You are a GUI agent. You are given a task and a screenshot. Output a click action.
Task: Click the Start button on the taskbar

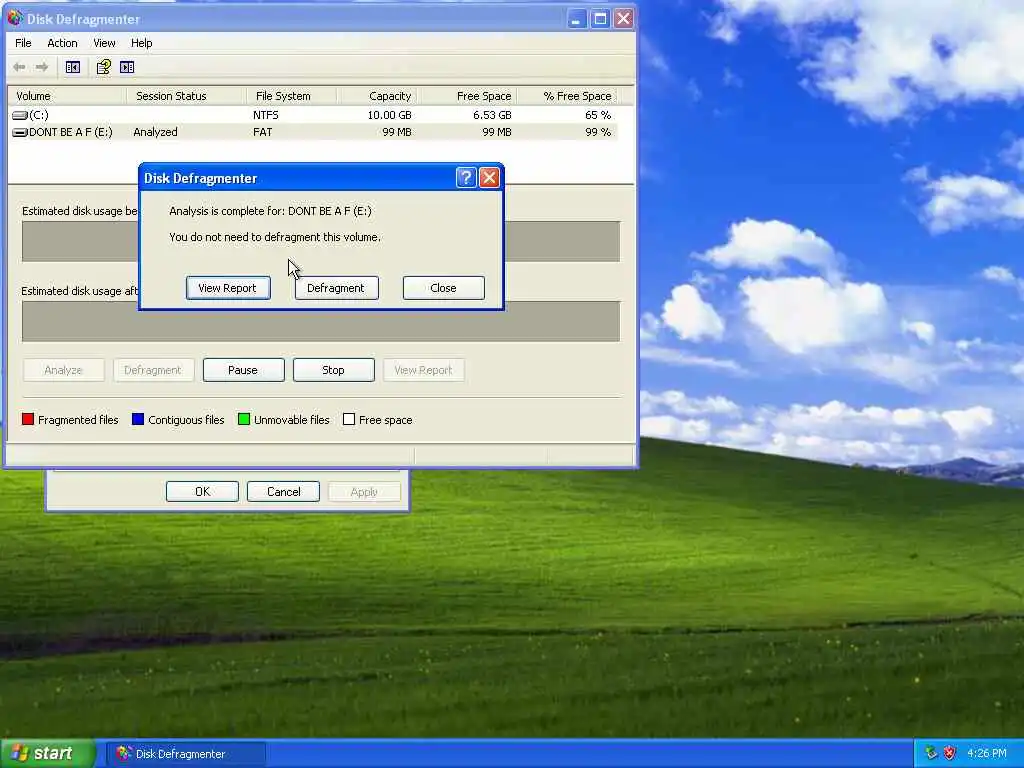point(47,754)
